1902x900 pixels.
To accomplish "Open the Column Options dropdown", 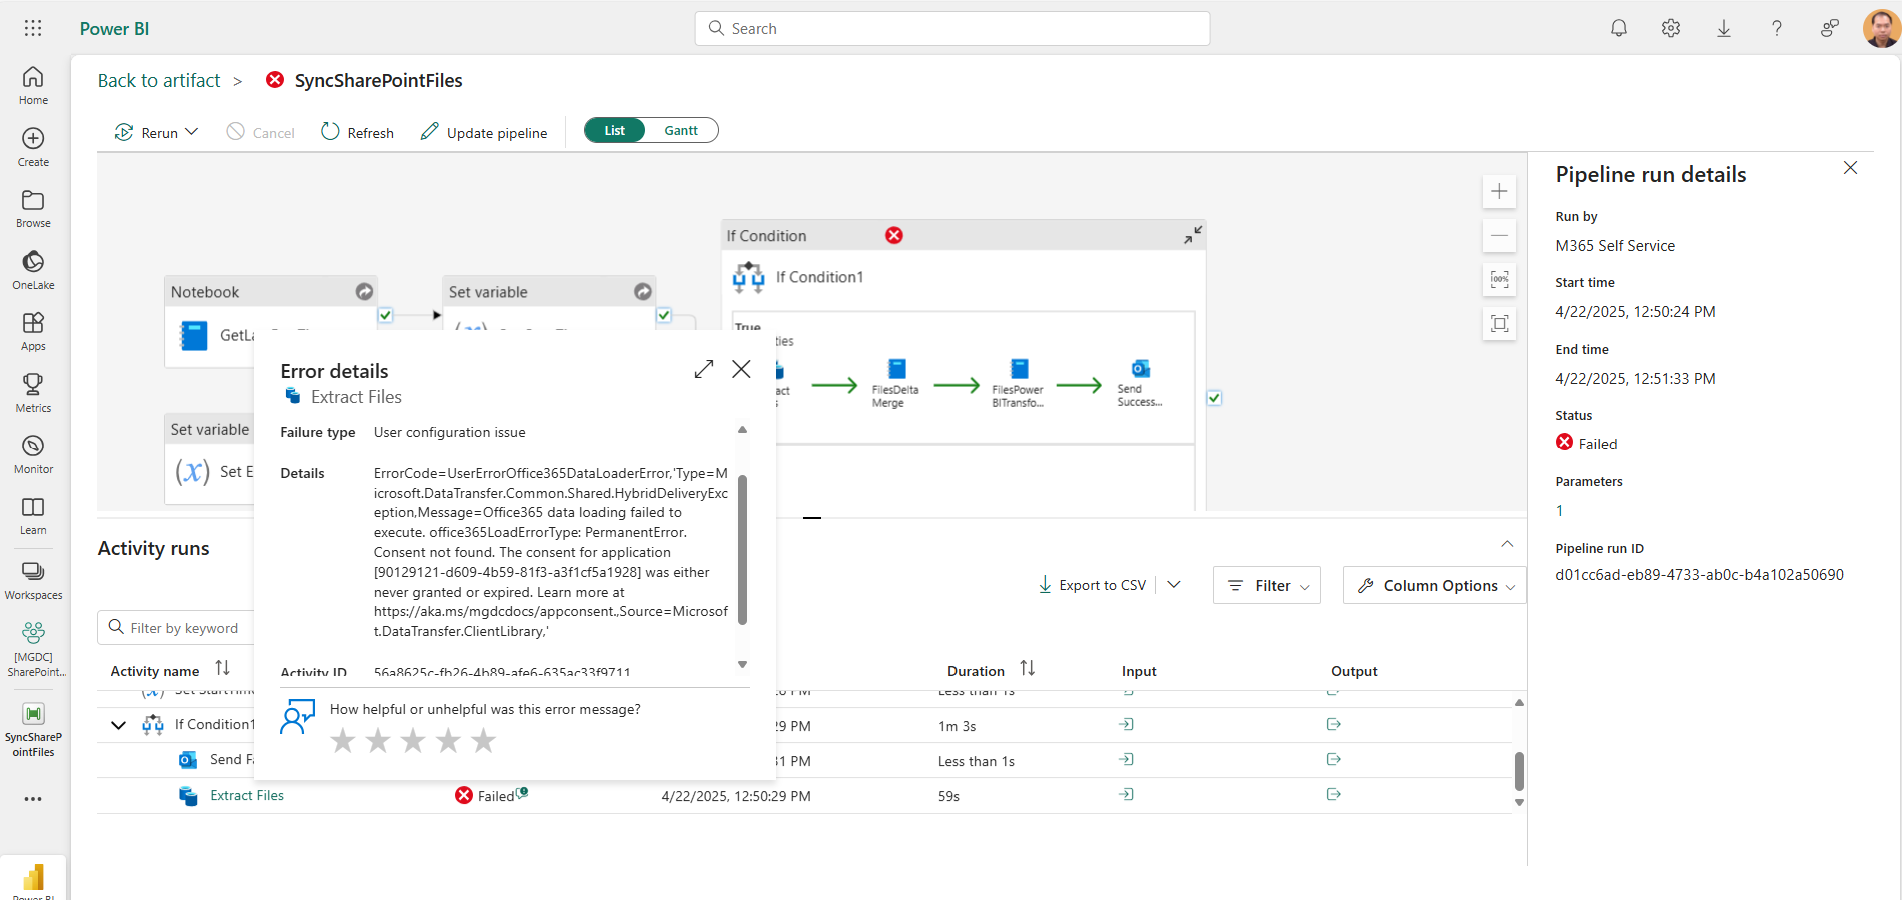I will (1435, 585).
